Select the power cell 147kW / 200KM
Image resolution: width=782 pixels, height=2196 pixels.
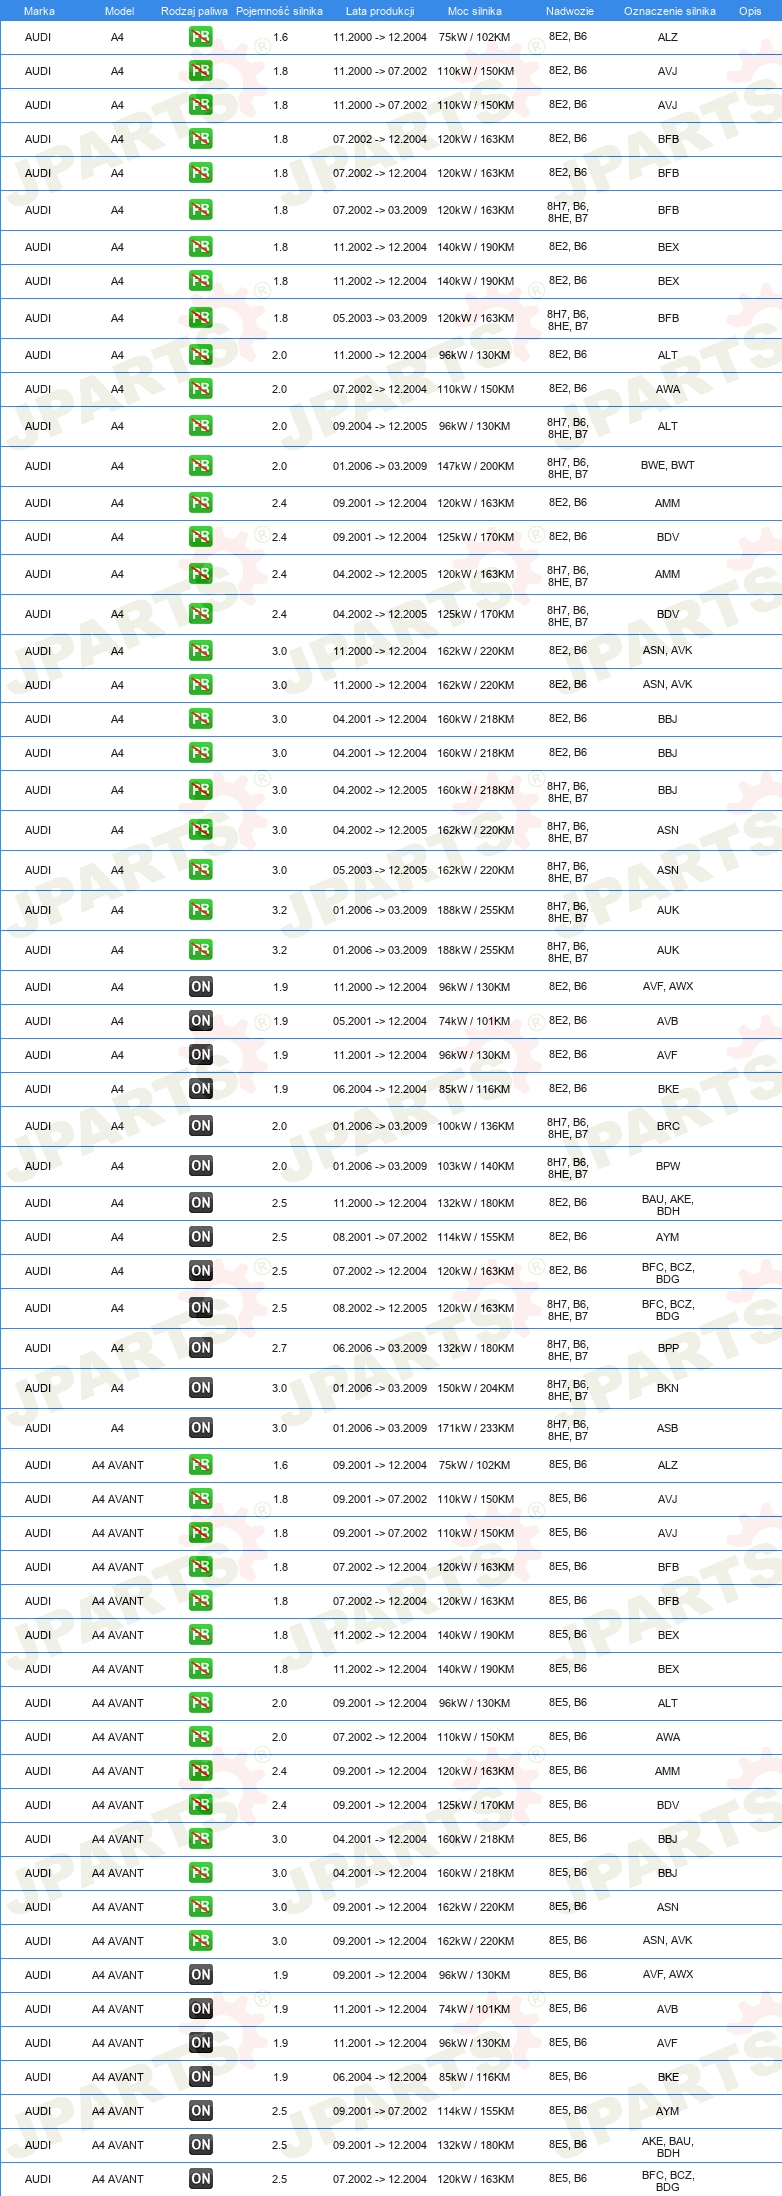pos(476,466)
